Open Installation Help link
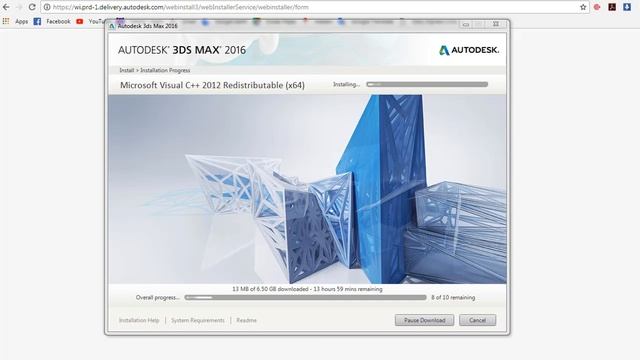 pos(139,320)
